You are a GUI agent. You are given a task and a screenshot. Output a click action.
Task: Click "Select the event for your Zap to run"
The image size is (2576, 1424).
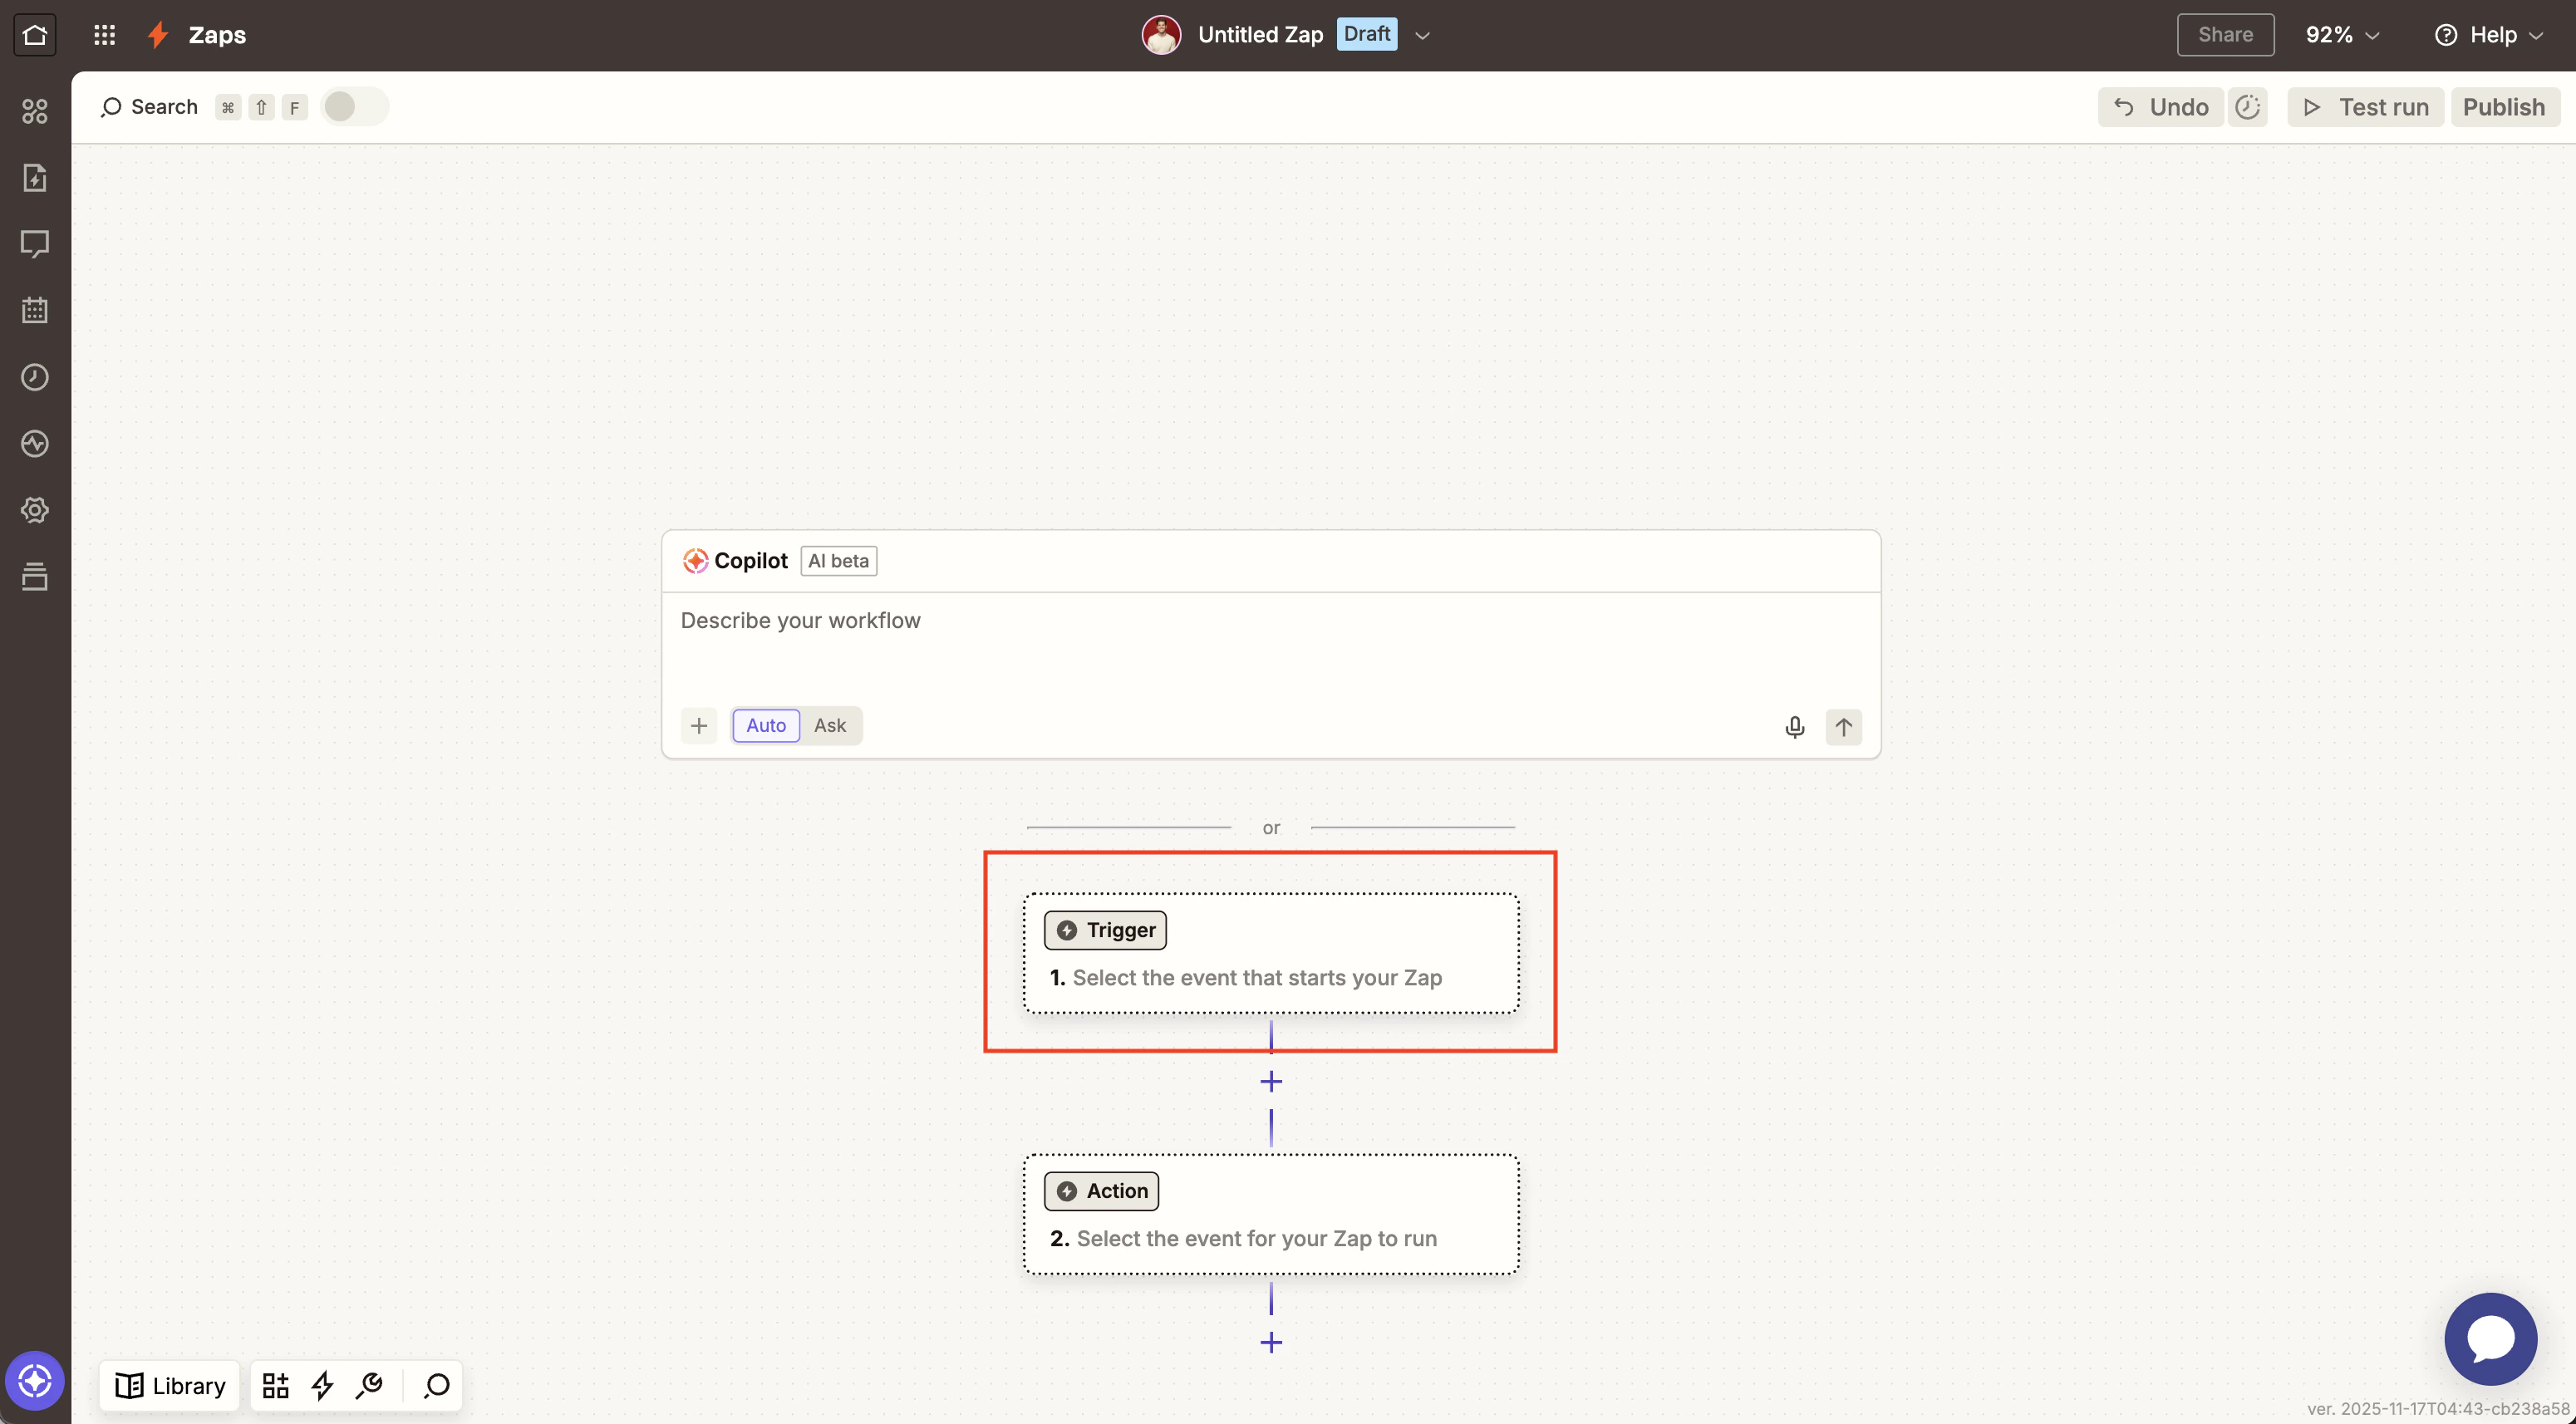click(1256, 1239)
